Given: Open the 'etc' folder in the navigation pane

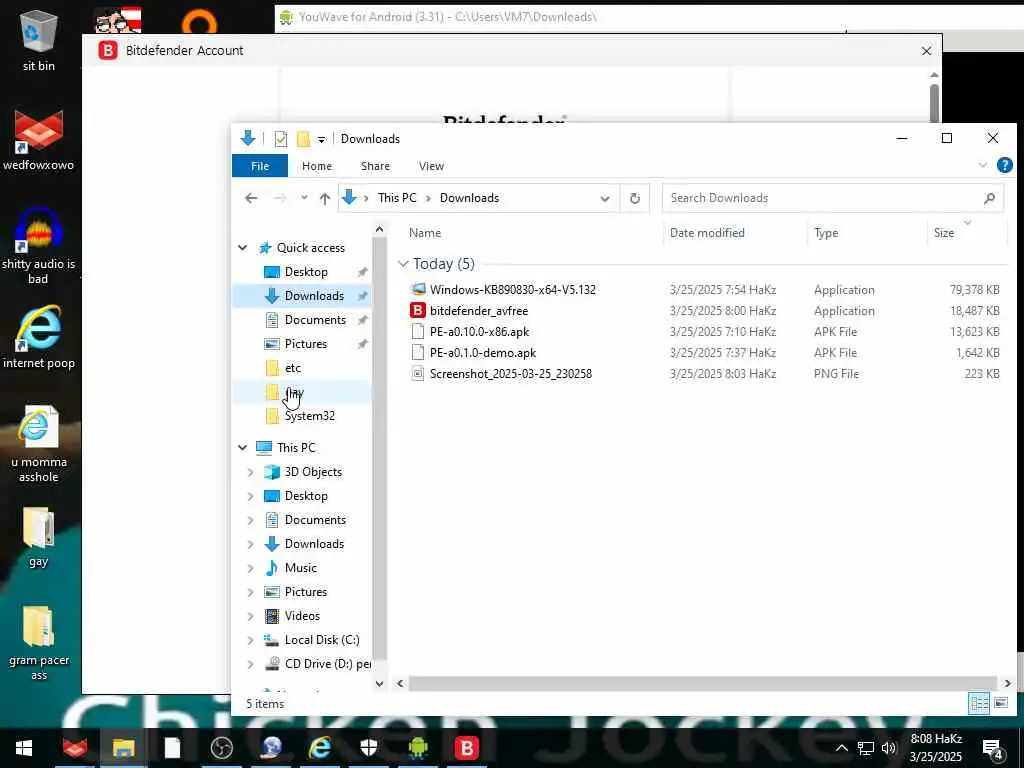Looking at the screenshot, I should point(293,368).
